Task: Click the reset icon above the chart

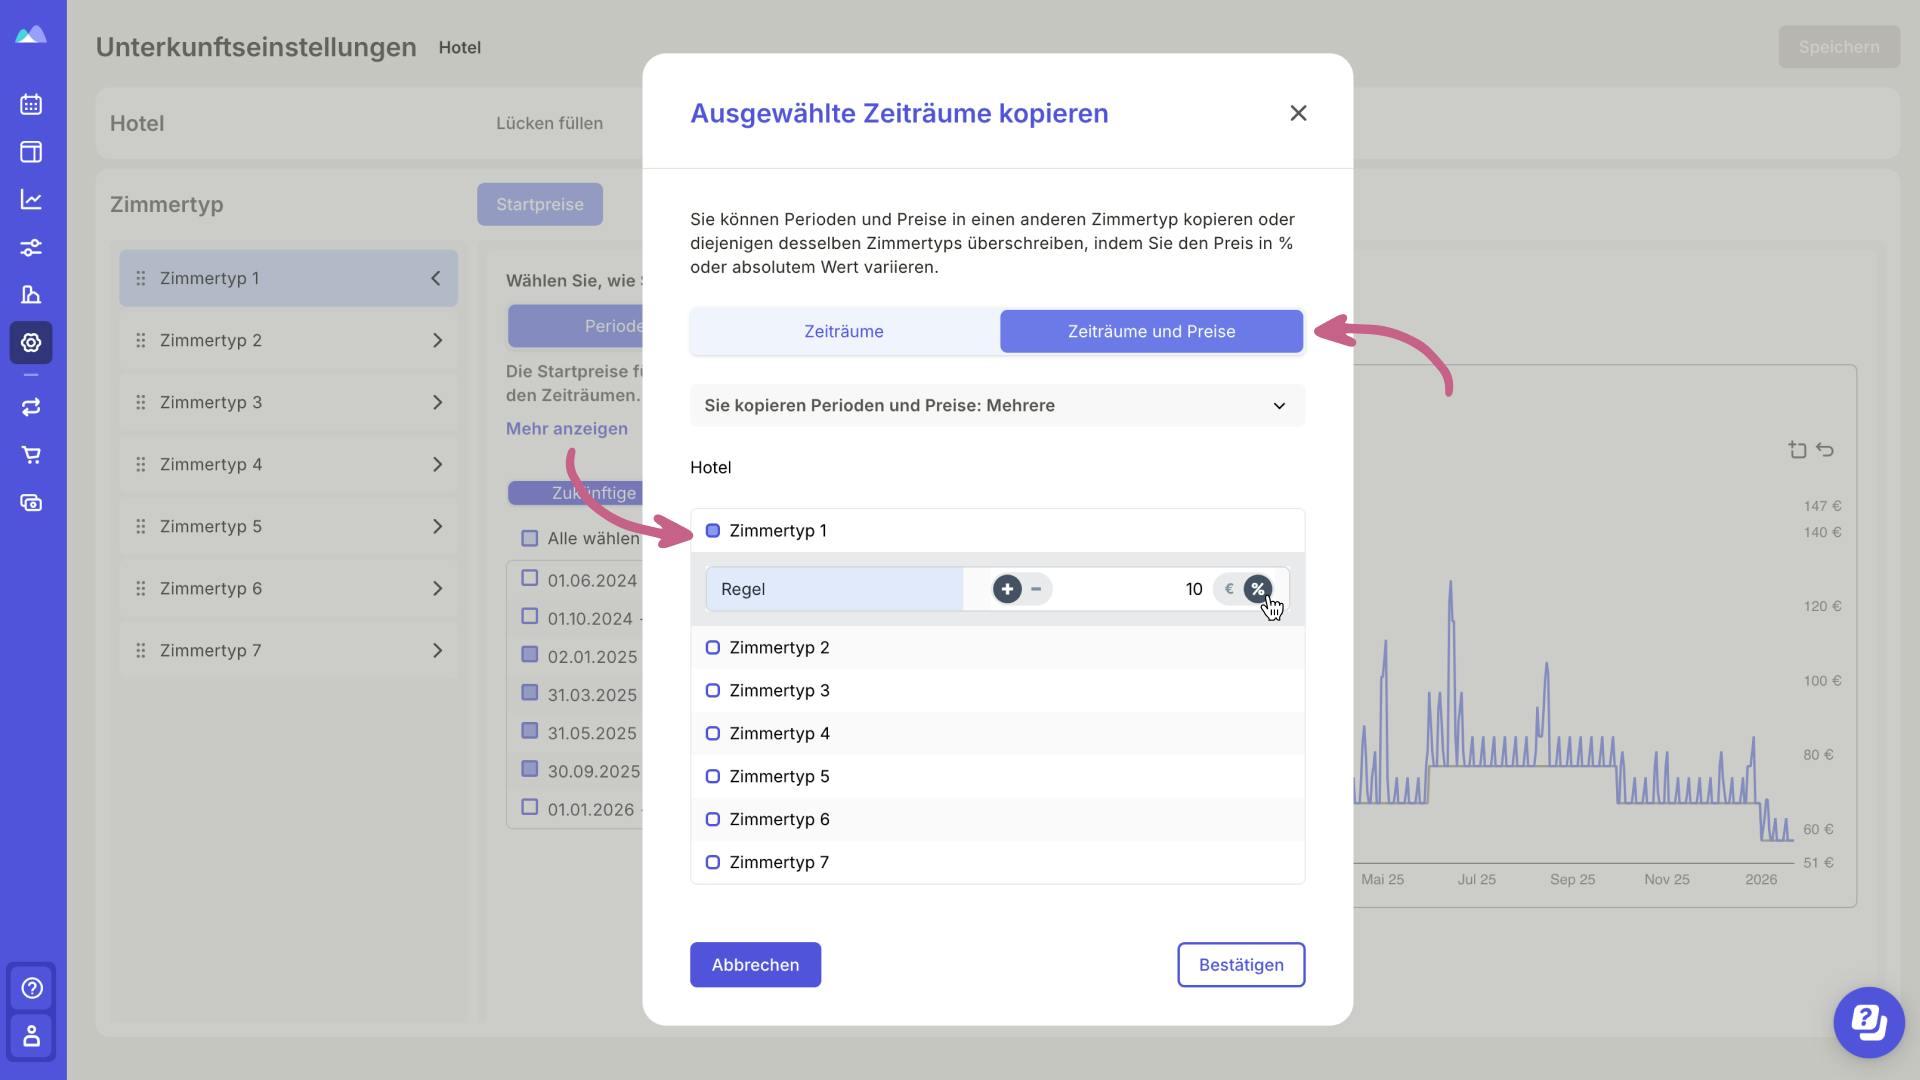Action: click(1797, 450)
